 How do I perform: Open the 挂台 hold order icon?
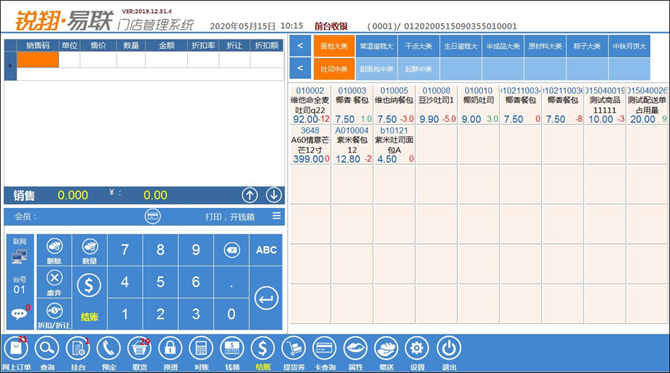click(78, 353)
